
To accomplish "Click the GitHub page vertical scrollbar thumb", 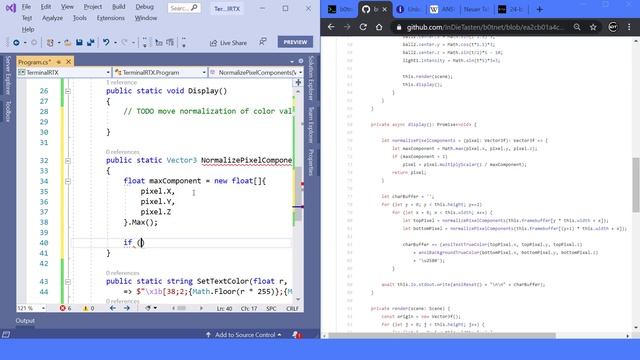I will coord(636,184).
